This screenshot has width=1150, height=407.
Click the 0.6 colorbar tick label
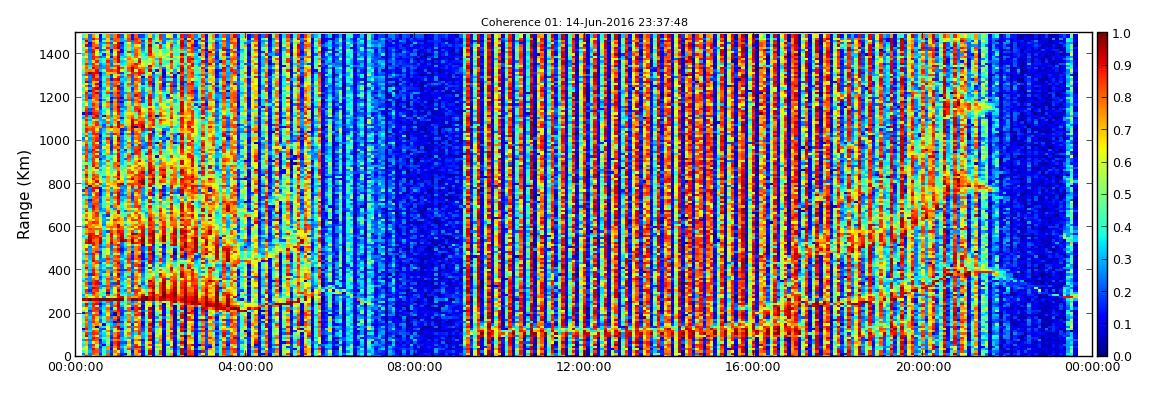tap(1121, 163)
